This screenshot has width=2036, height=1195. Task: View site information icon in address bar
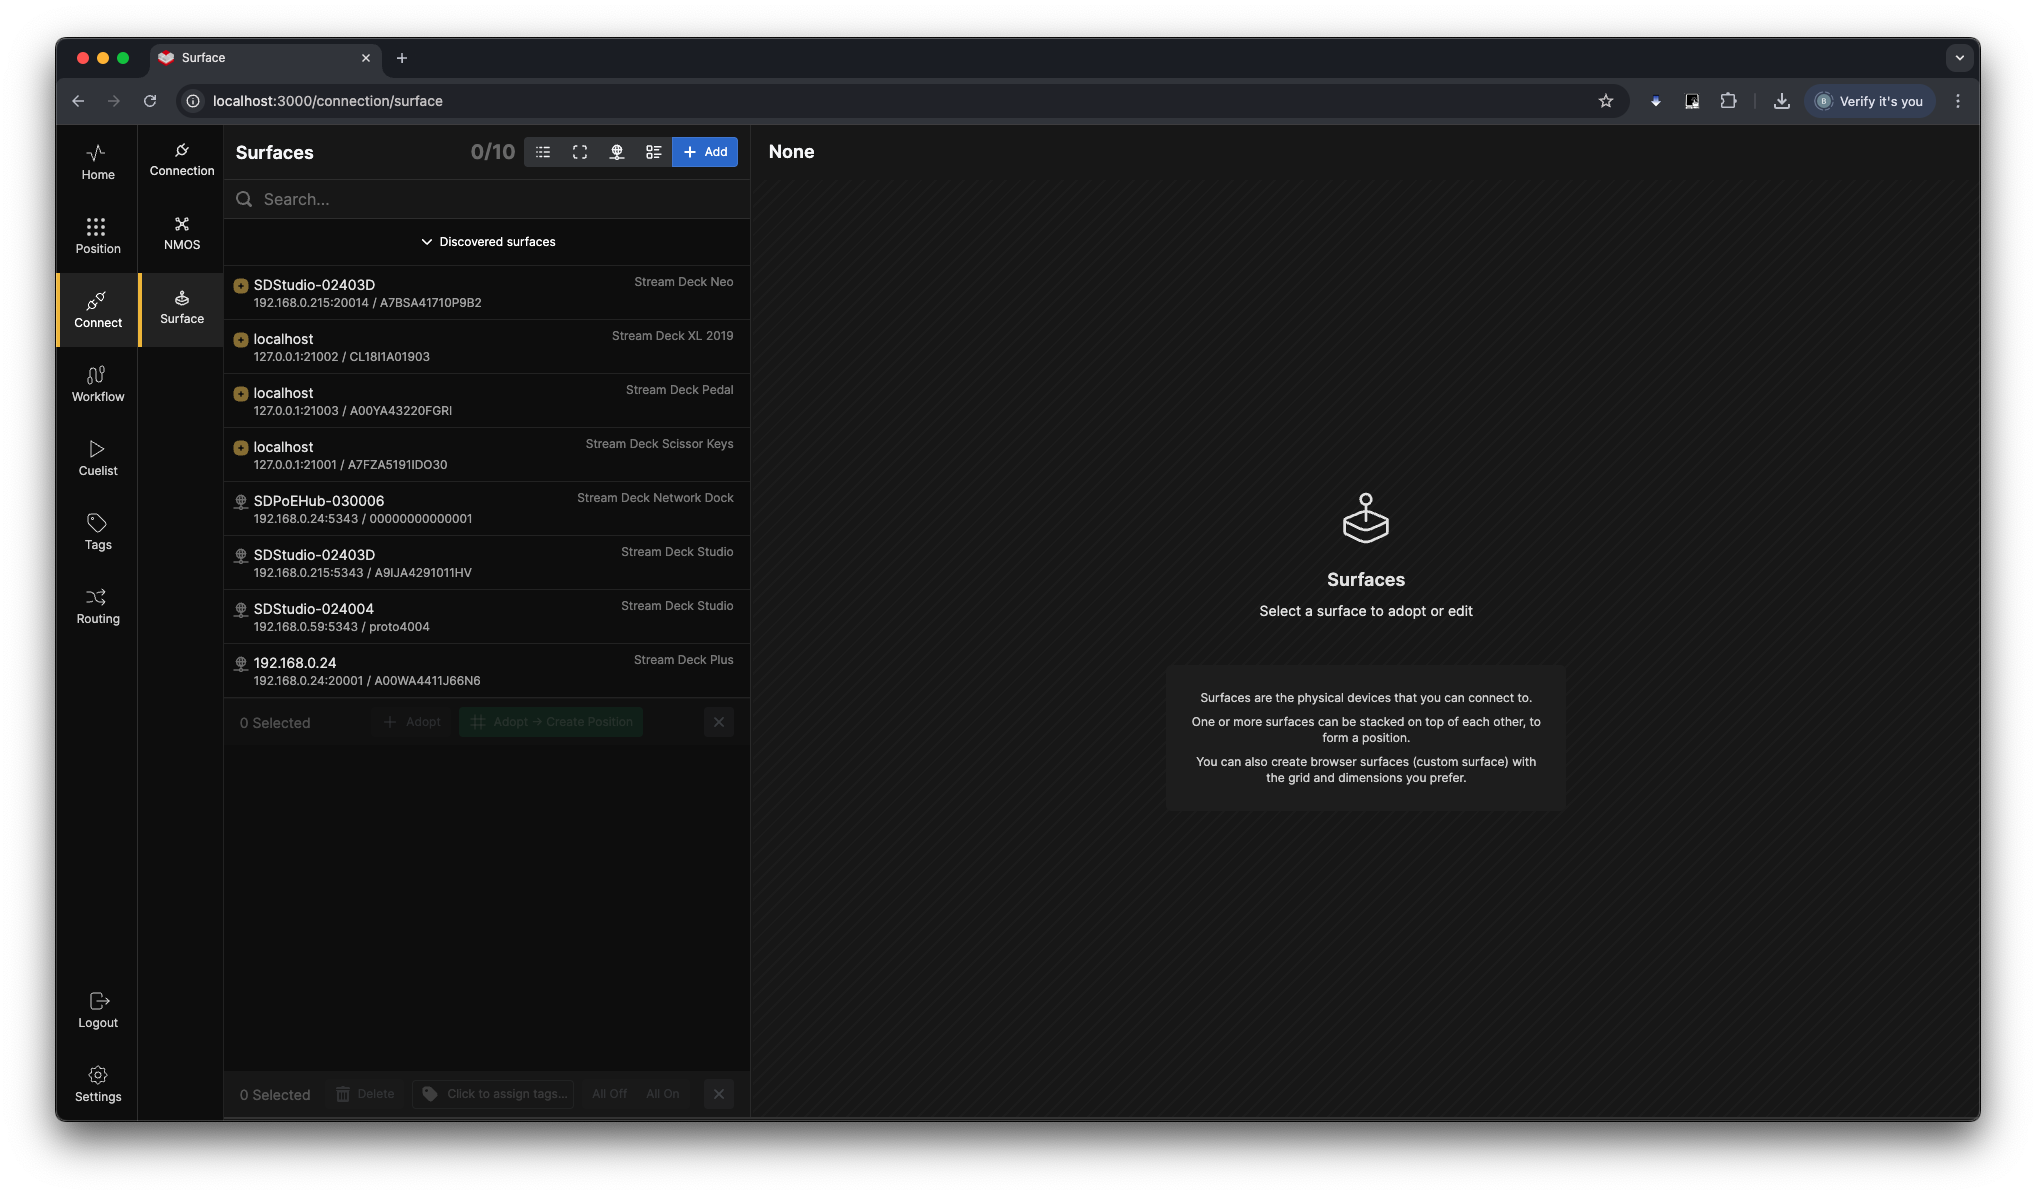coord(193,101)
